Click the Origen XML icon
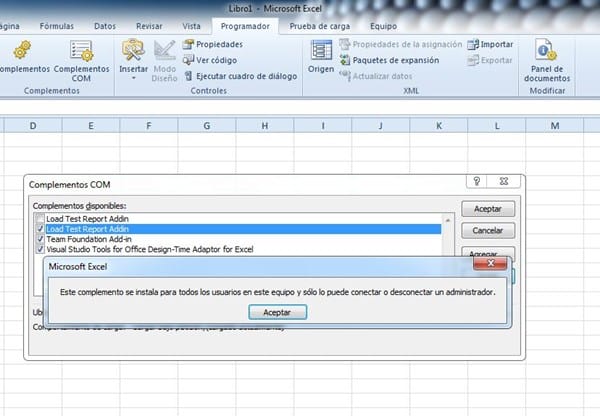Image resolution: width=600 pixels, height=416 pixels. (x=321, y=55)
